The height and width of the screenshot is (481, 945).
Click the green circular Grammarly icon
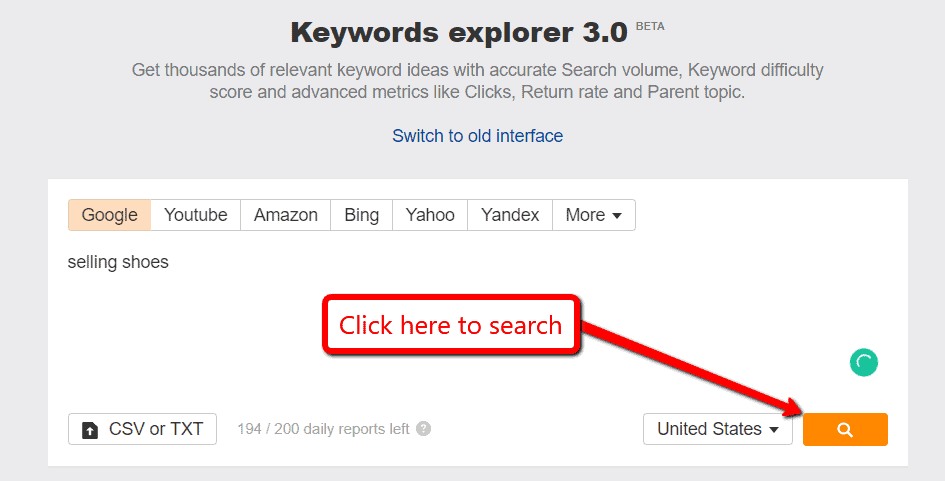click(864, 363)
